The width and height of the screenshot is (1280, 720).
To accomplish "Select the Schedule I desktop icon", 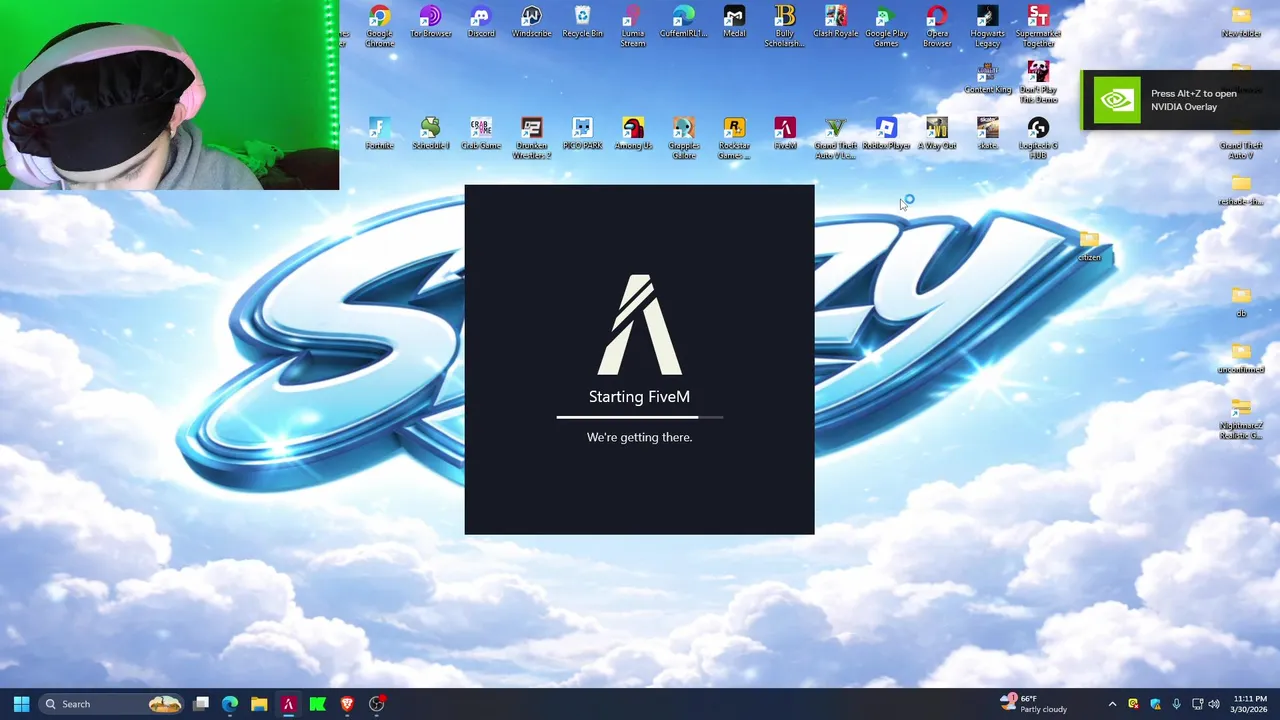I will point(431,134).
